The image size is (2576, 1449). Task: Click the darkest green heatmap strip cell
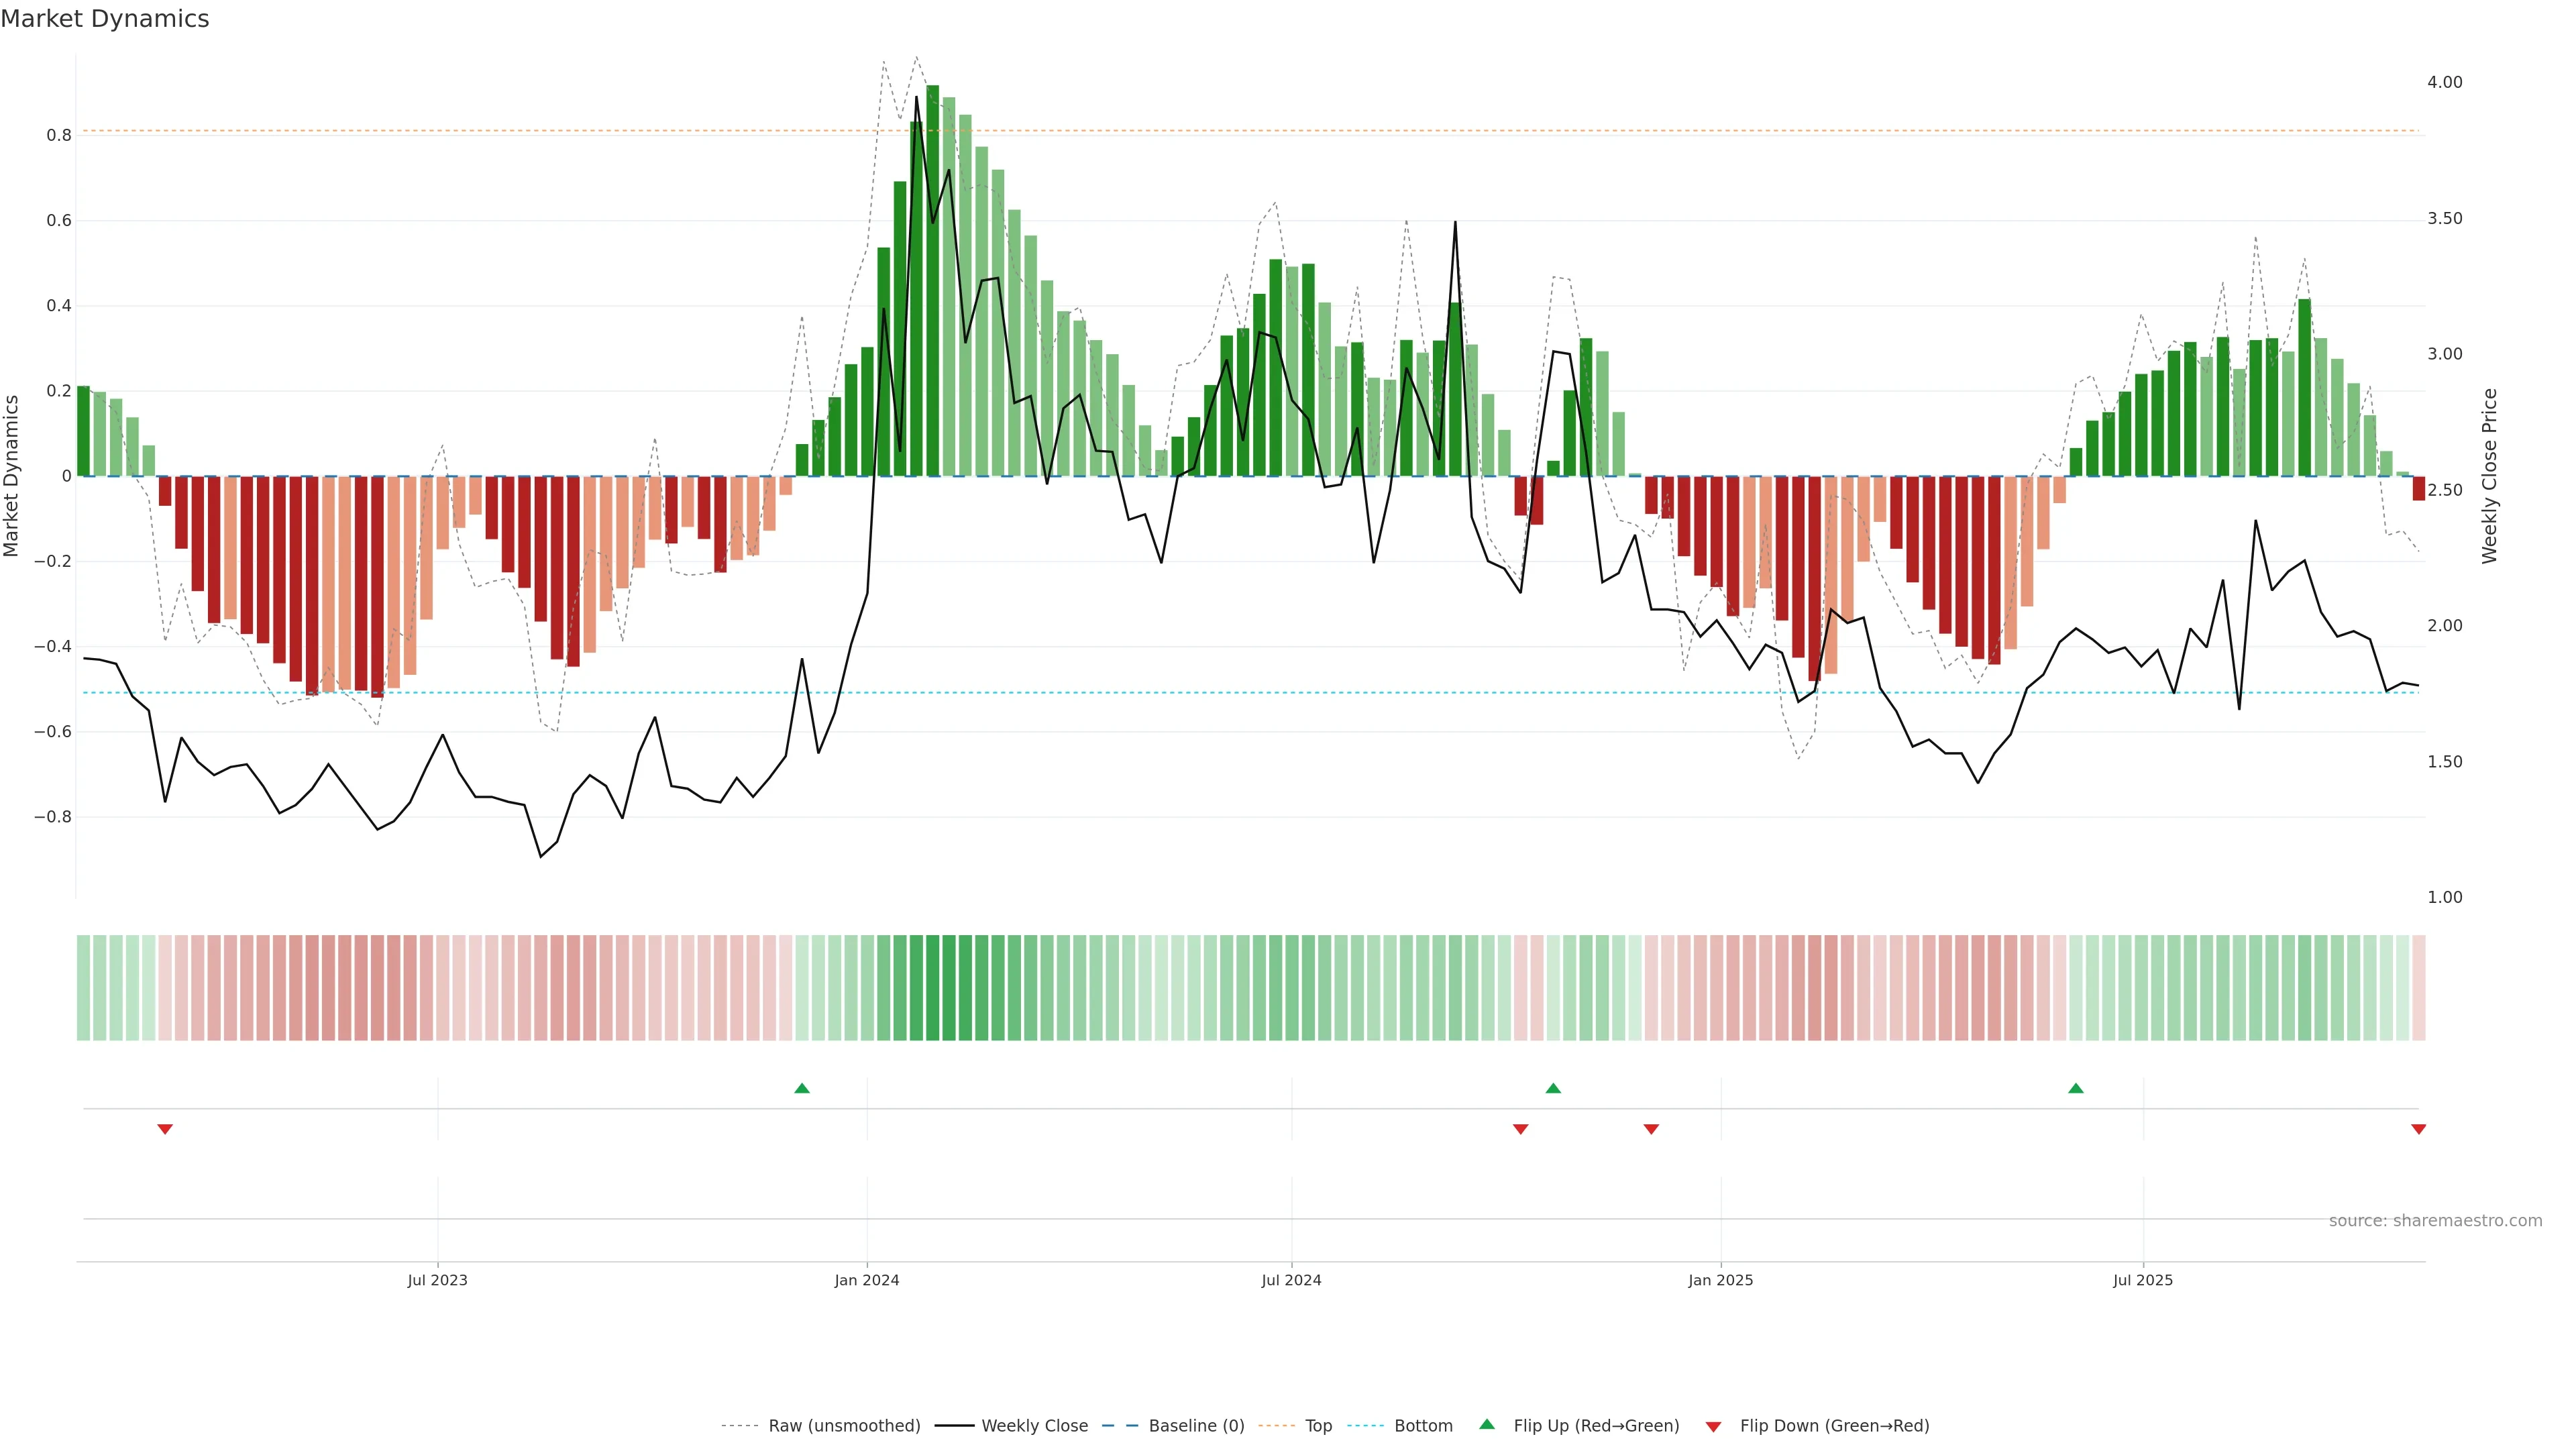click(x=932, y=988)
